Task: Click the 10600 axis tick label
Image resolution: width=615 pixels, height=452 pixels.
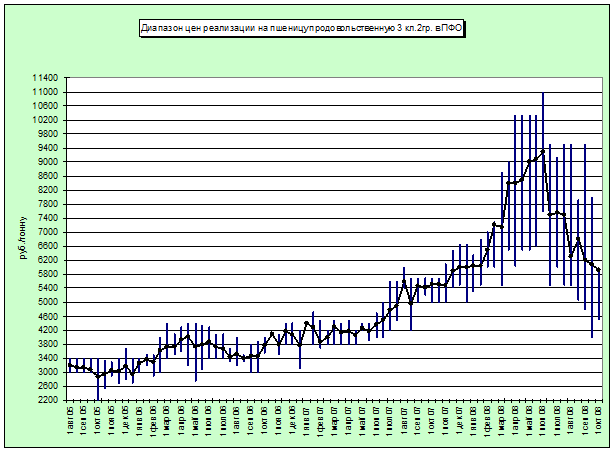Action: 46,106
